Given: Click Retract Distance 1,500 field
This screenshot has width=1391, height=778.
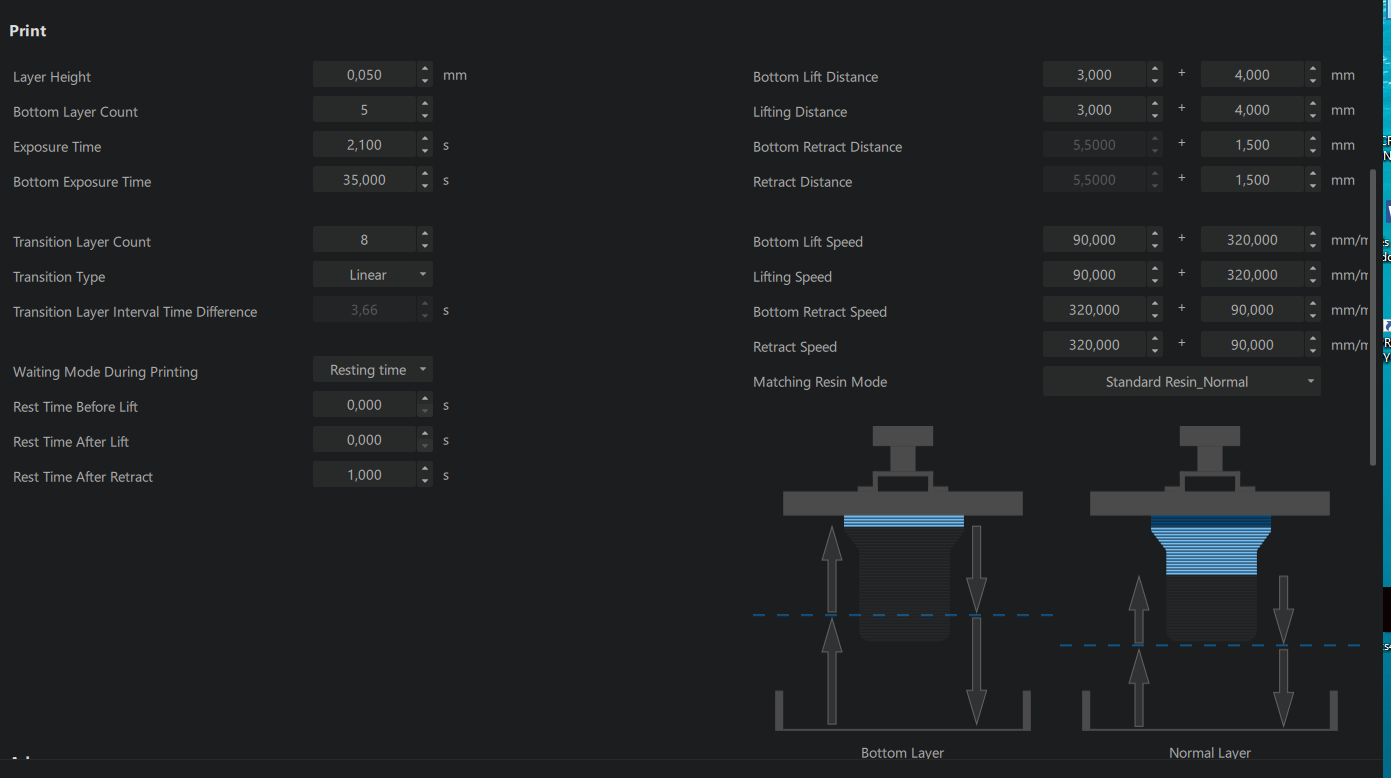Looking at the screenshot, I should (x=1252, y=180).
